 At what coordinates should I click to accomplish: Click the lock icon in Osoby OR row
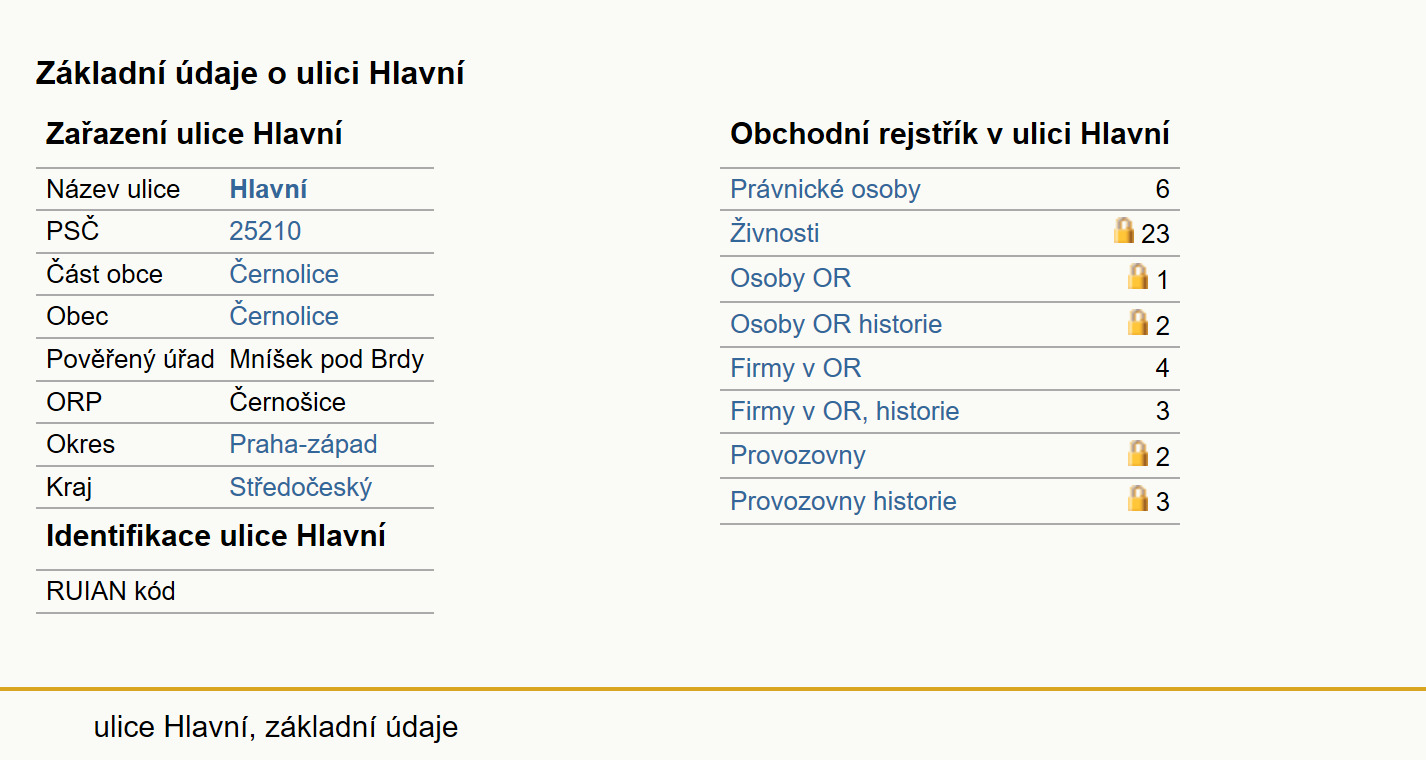coord(1138,276)
